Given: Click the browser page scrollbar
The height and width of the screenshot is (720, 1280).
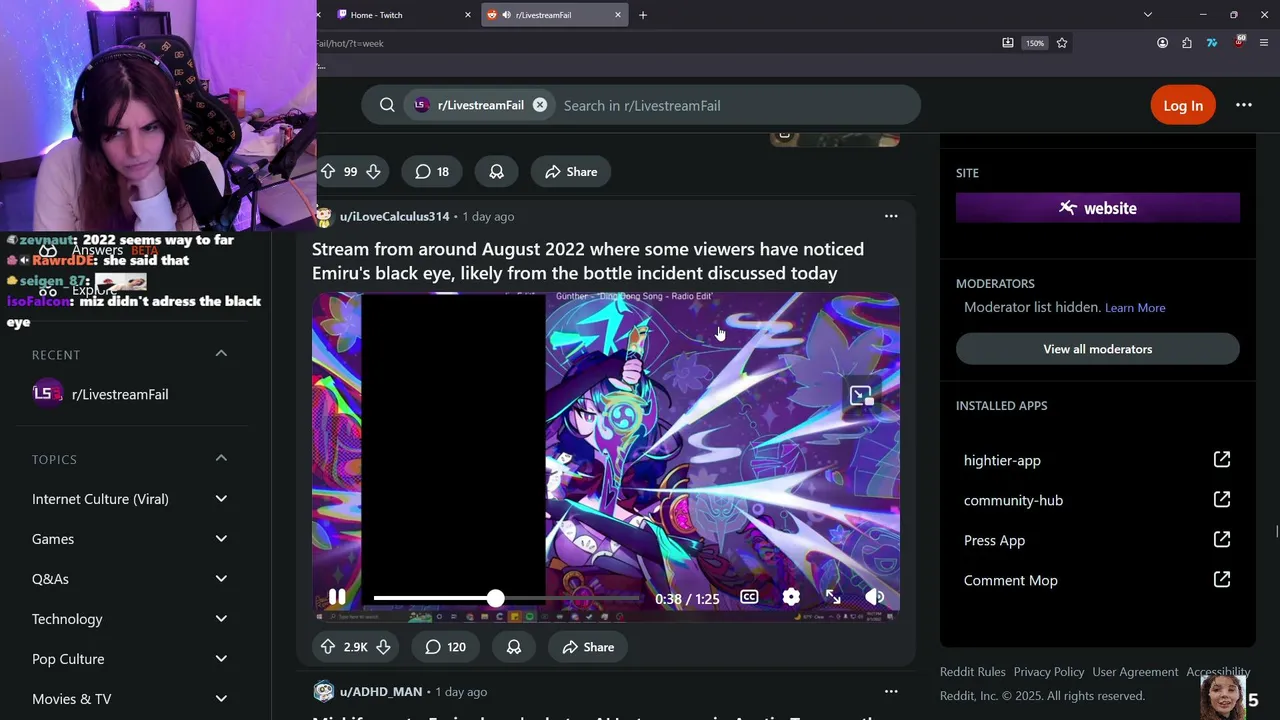Looking at the screenshot, I should pos(1277,531).
